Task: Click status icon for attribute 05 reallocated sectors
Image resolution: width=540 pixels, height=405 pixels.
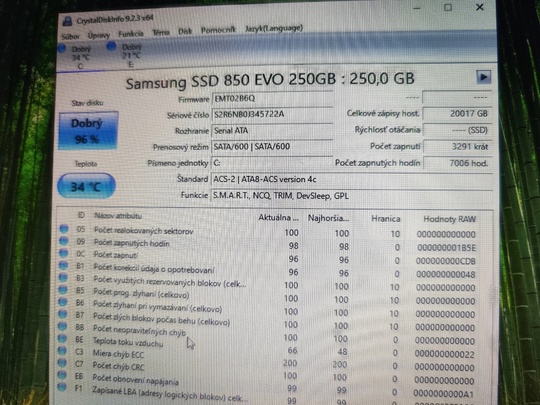Action: 64,229
